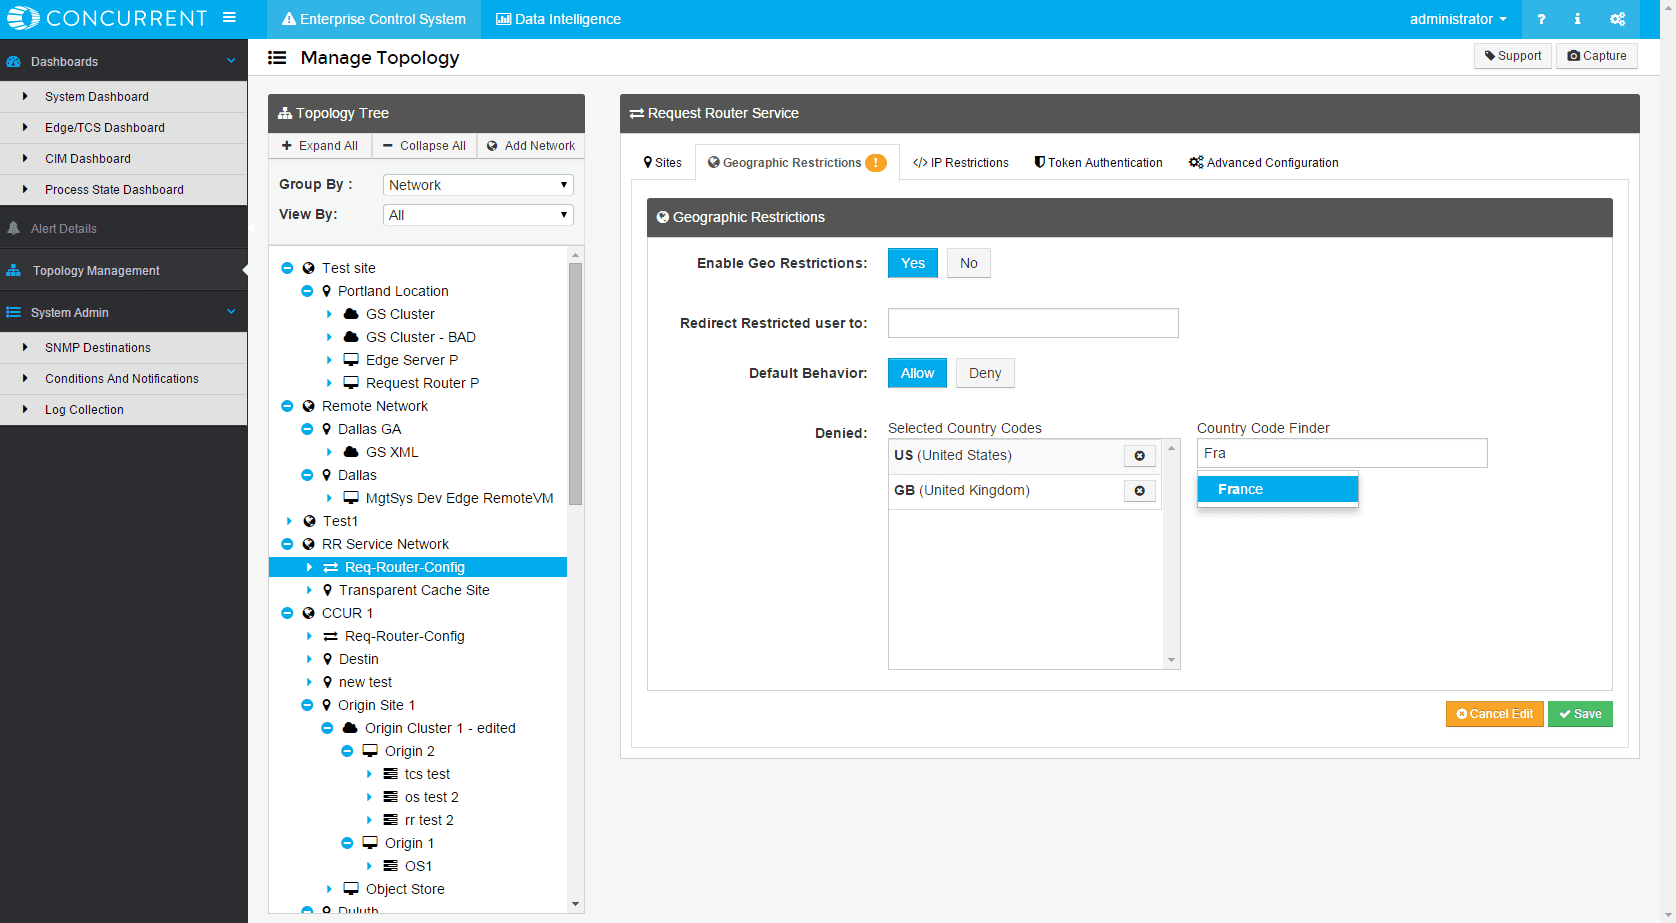Toggle the hamburger sidebar menu icon
The image size is (1676, 923).
(x=229, y=18)
